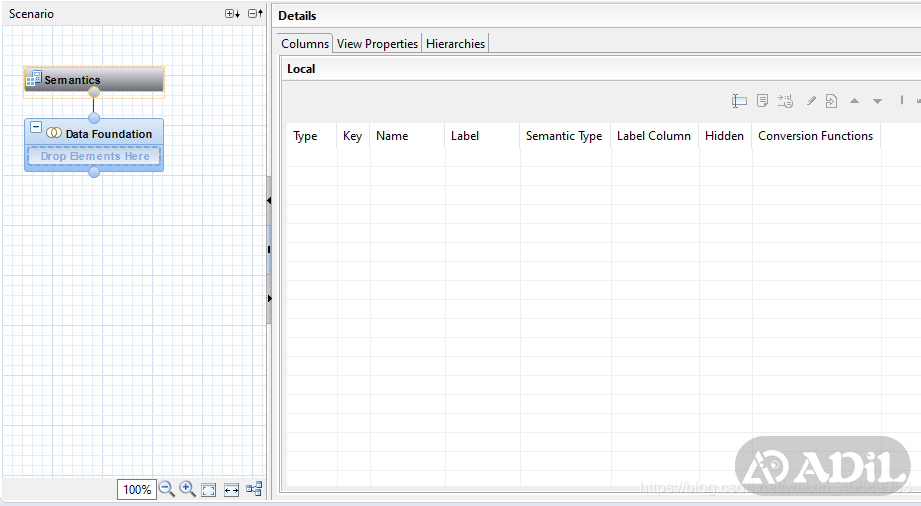Viewport: 921px width, 506px height.
Task: Collapse the Data Foundation node
Action: point(36,128)
